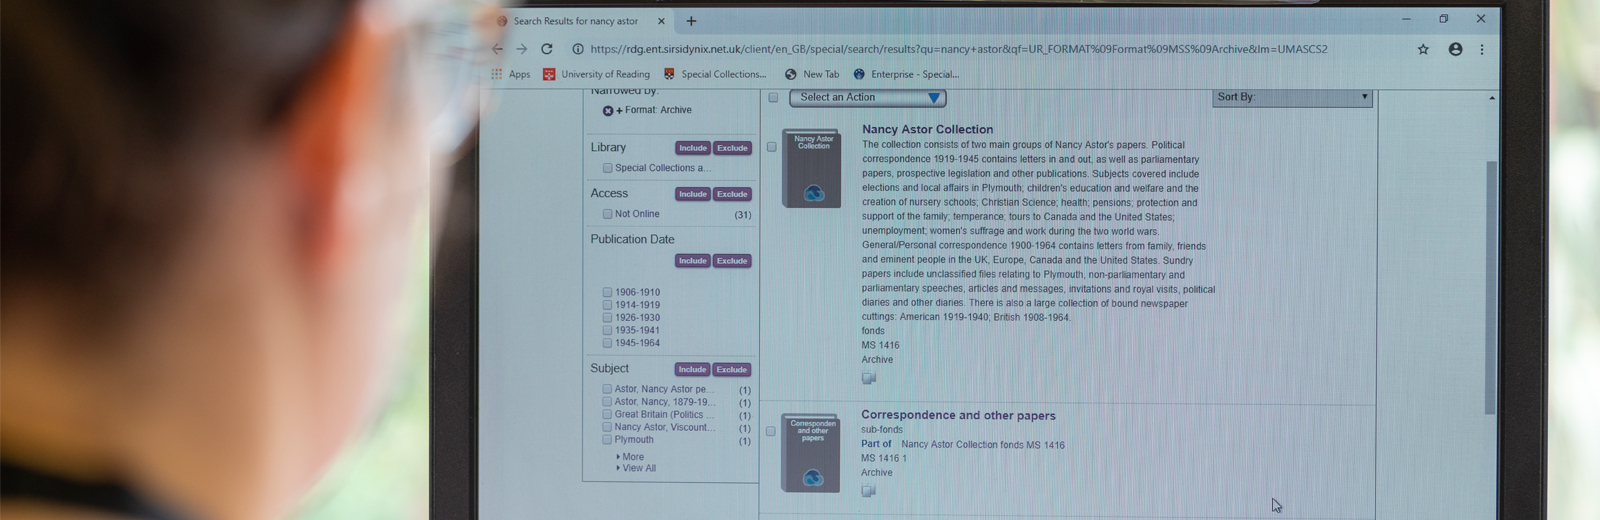Click icon below Archive in Nancy Astor Collection

[x=868, y=378]
